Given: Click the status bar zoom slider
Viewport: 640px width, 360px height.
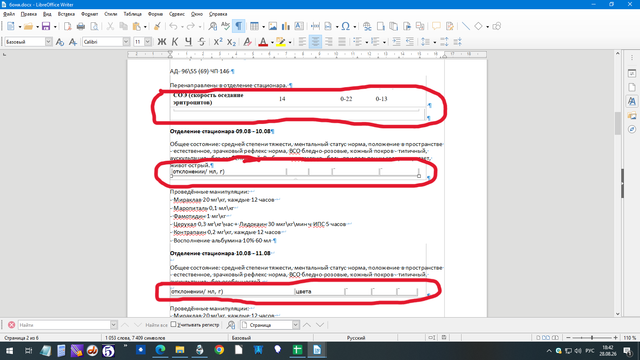Looking at the screenshot, I should pyautogui.click(x=592, y=338).
